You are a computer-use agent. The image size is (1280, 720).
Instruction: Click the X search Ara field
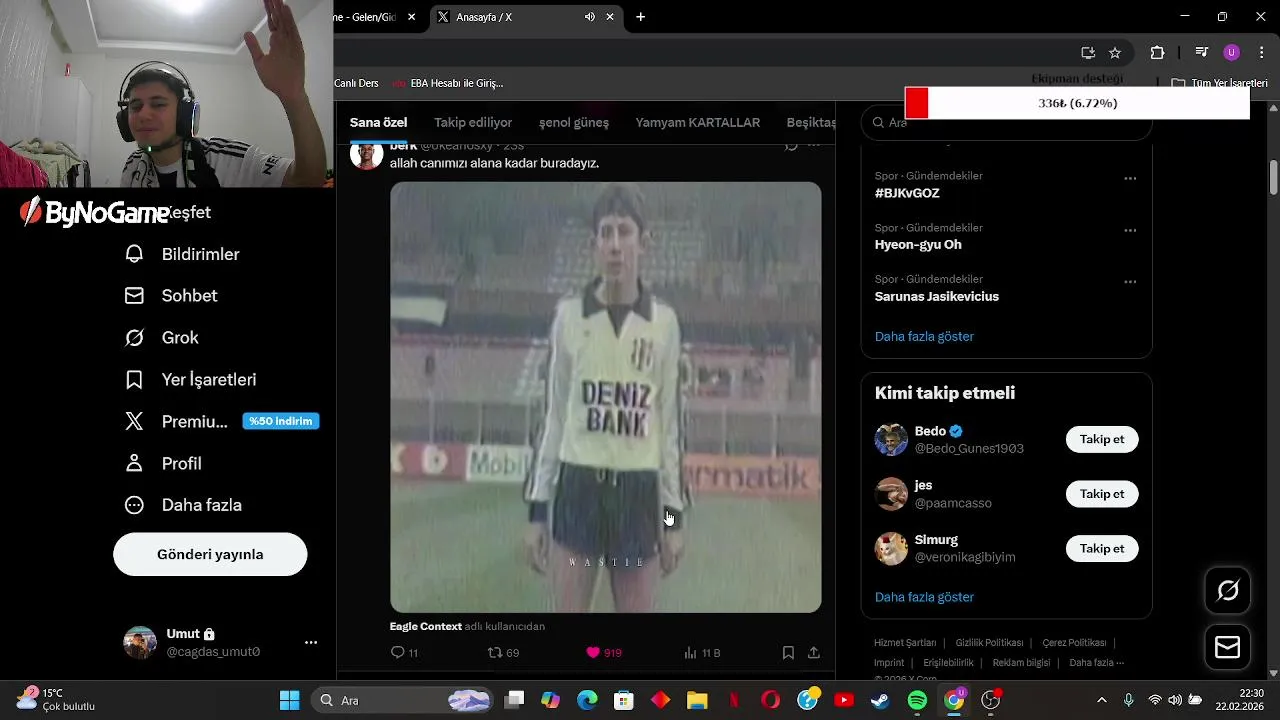click(x=1006, y=123)
